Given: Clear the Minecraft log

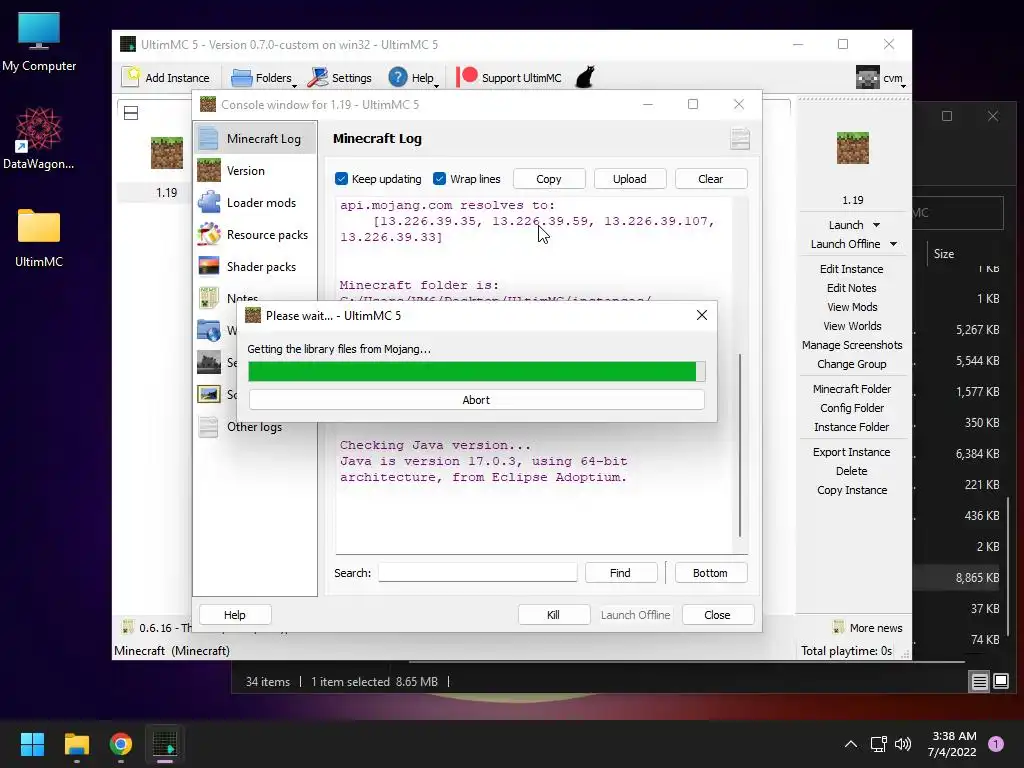Looking at the screenshot, I should click(x=711, y=179).
